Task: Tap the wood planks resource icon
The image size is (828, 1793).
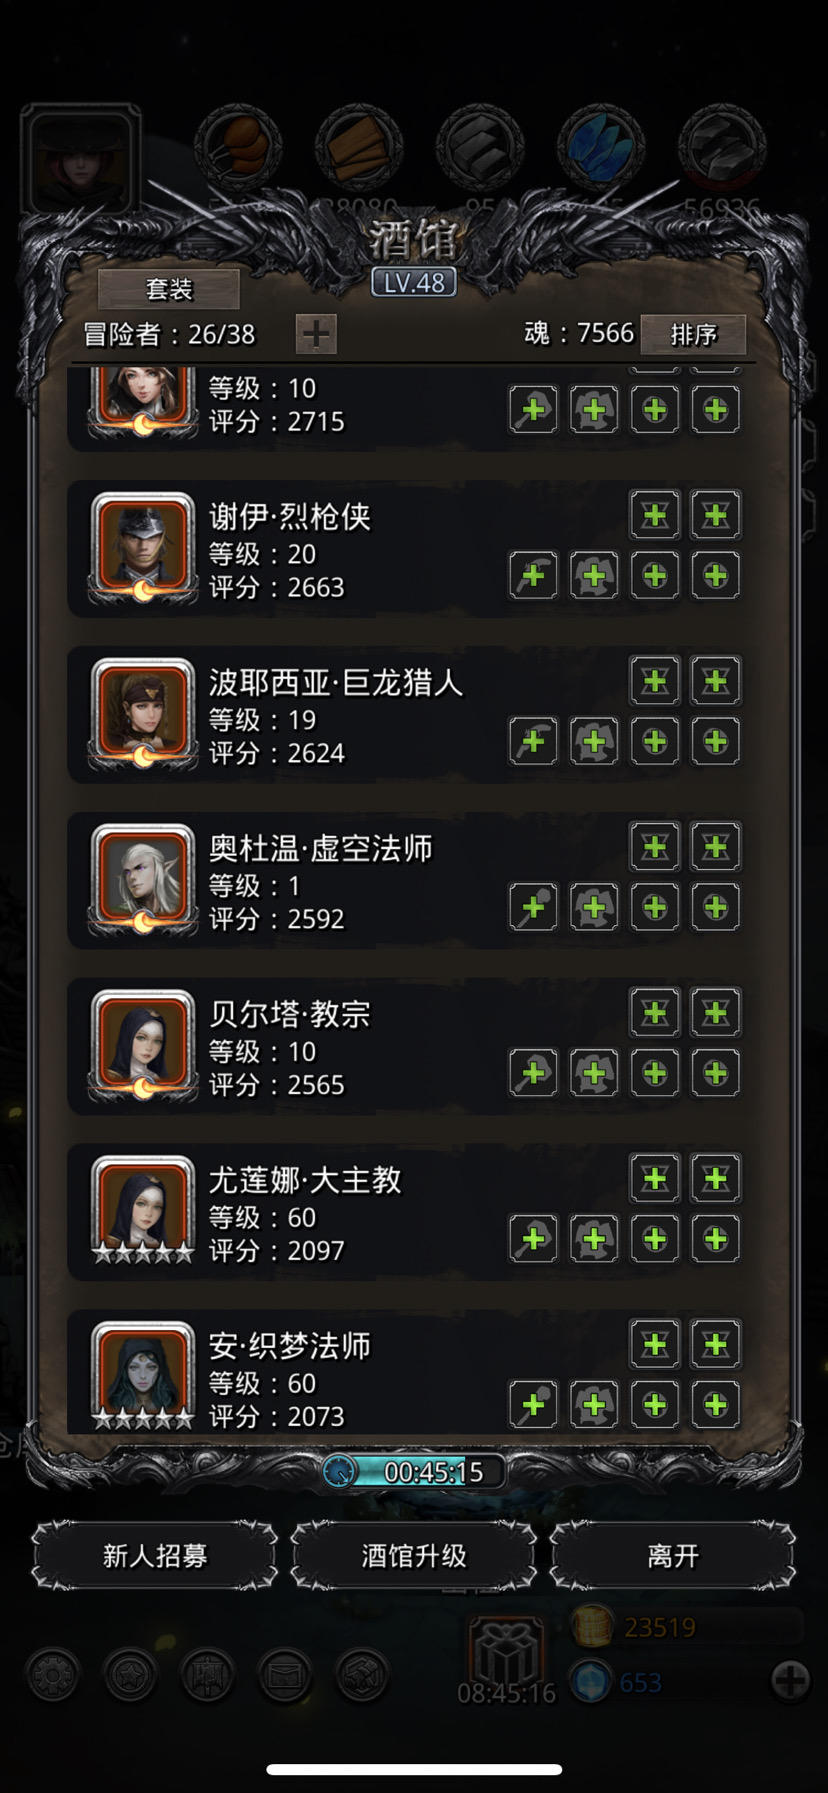Action: 358,148
